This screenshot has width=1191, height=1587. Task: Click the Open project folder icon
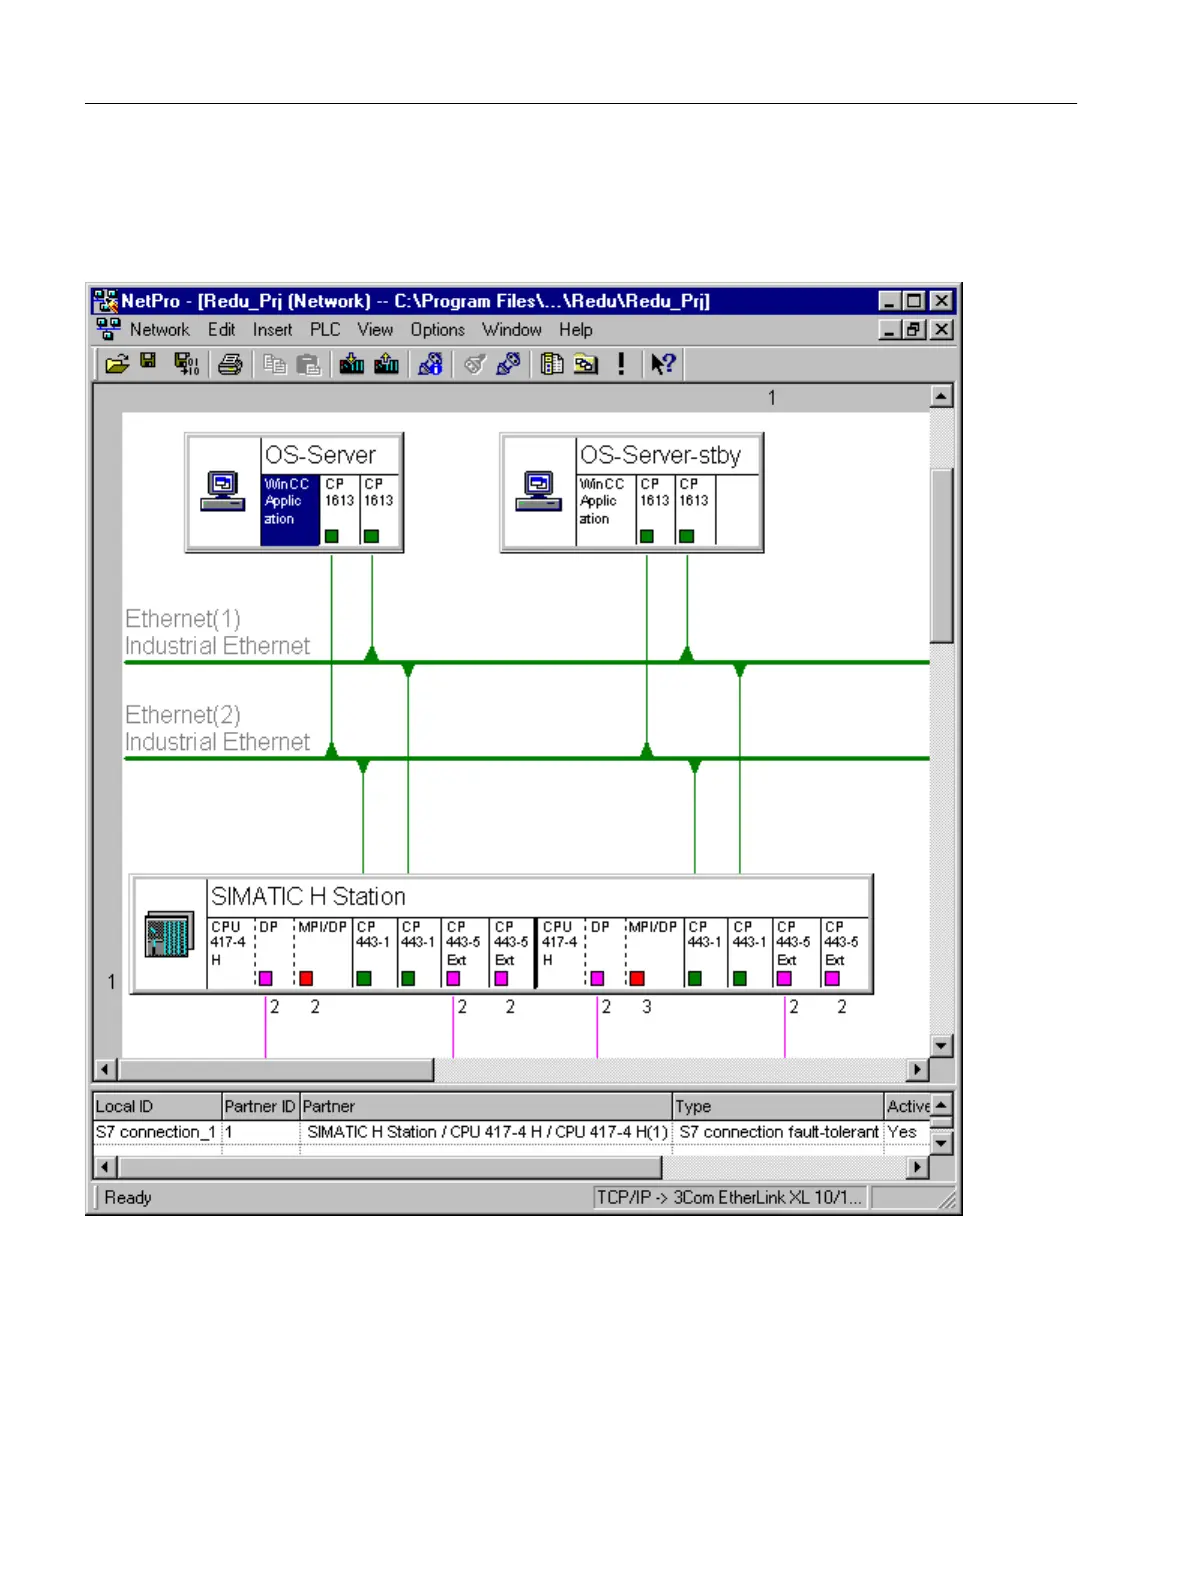117,364
